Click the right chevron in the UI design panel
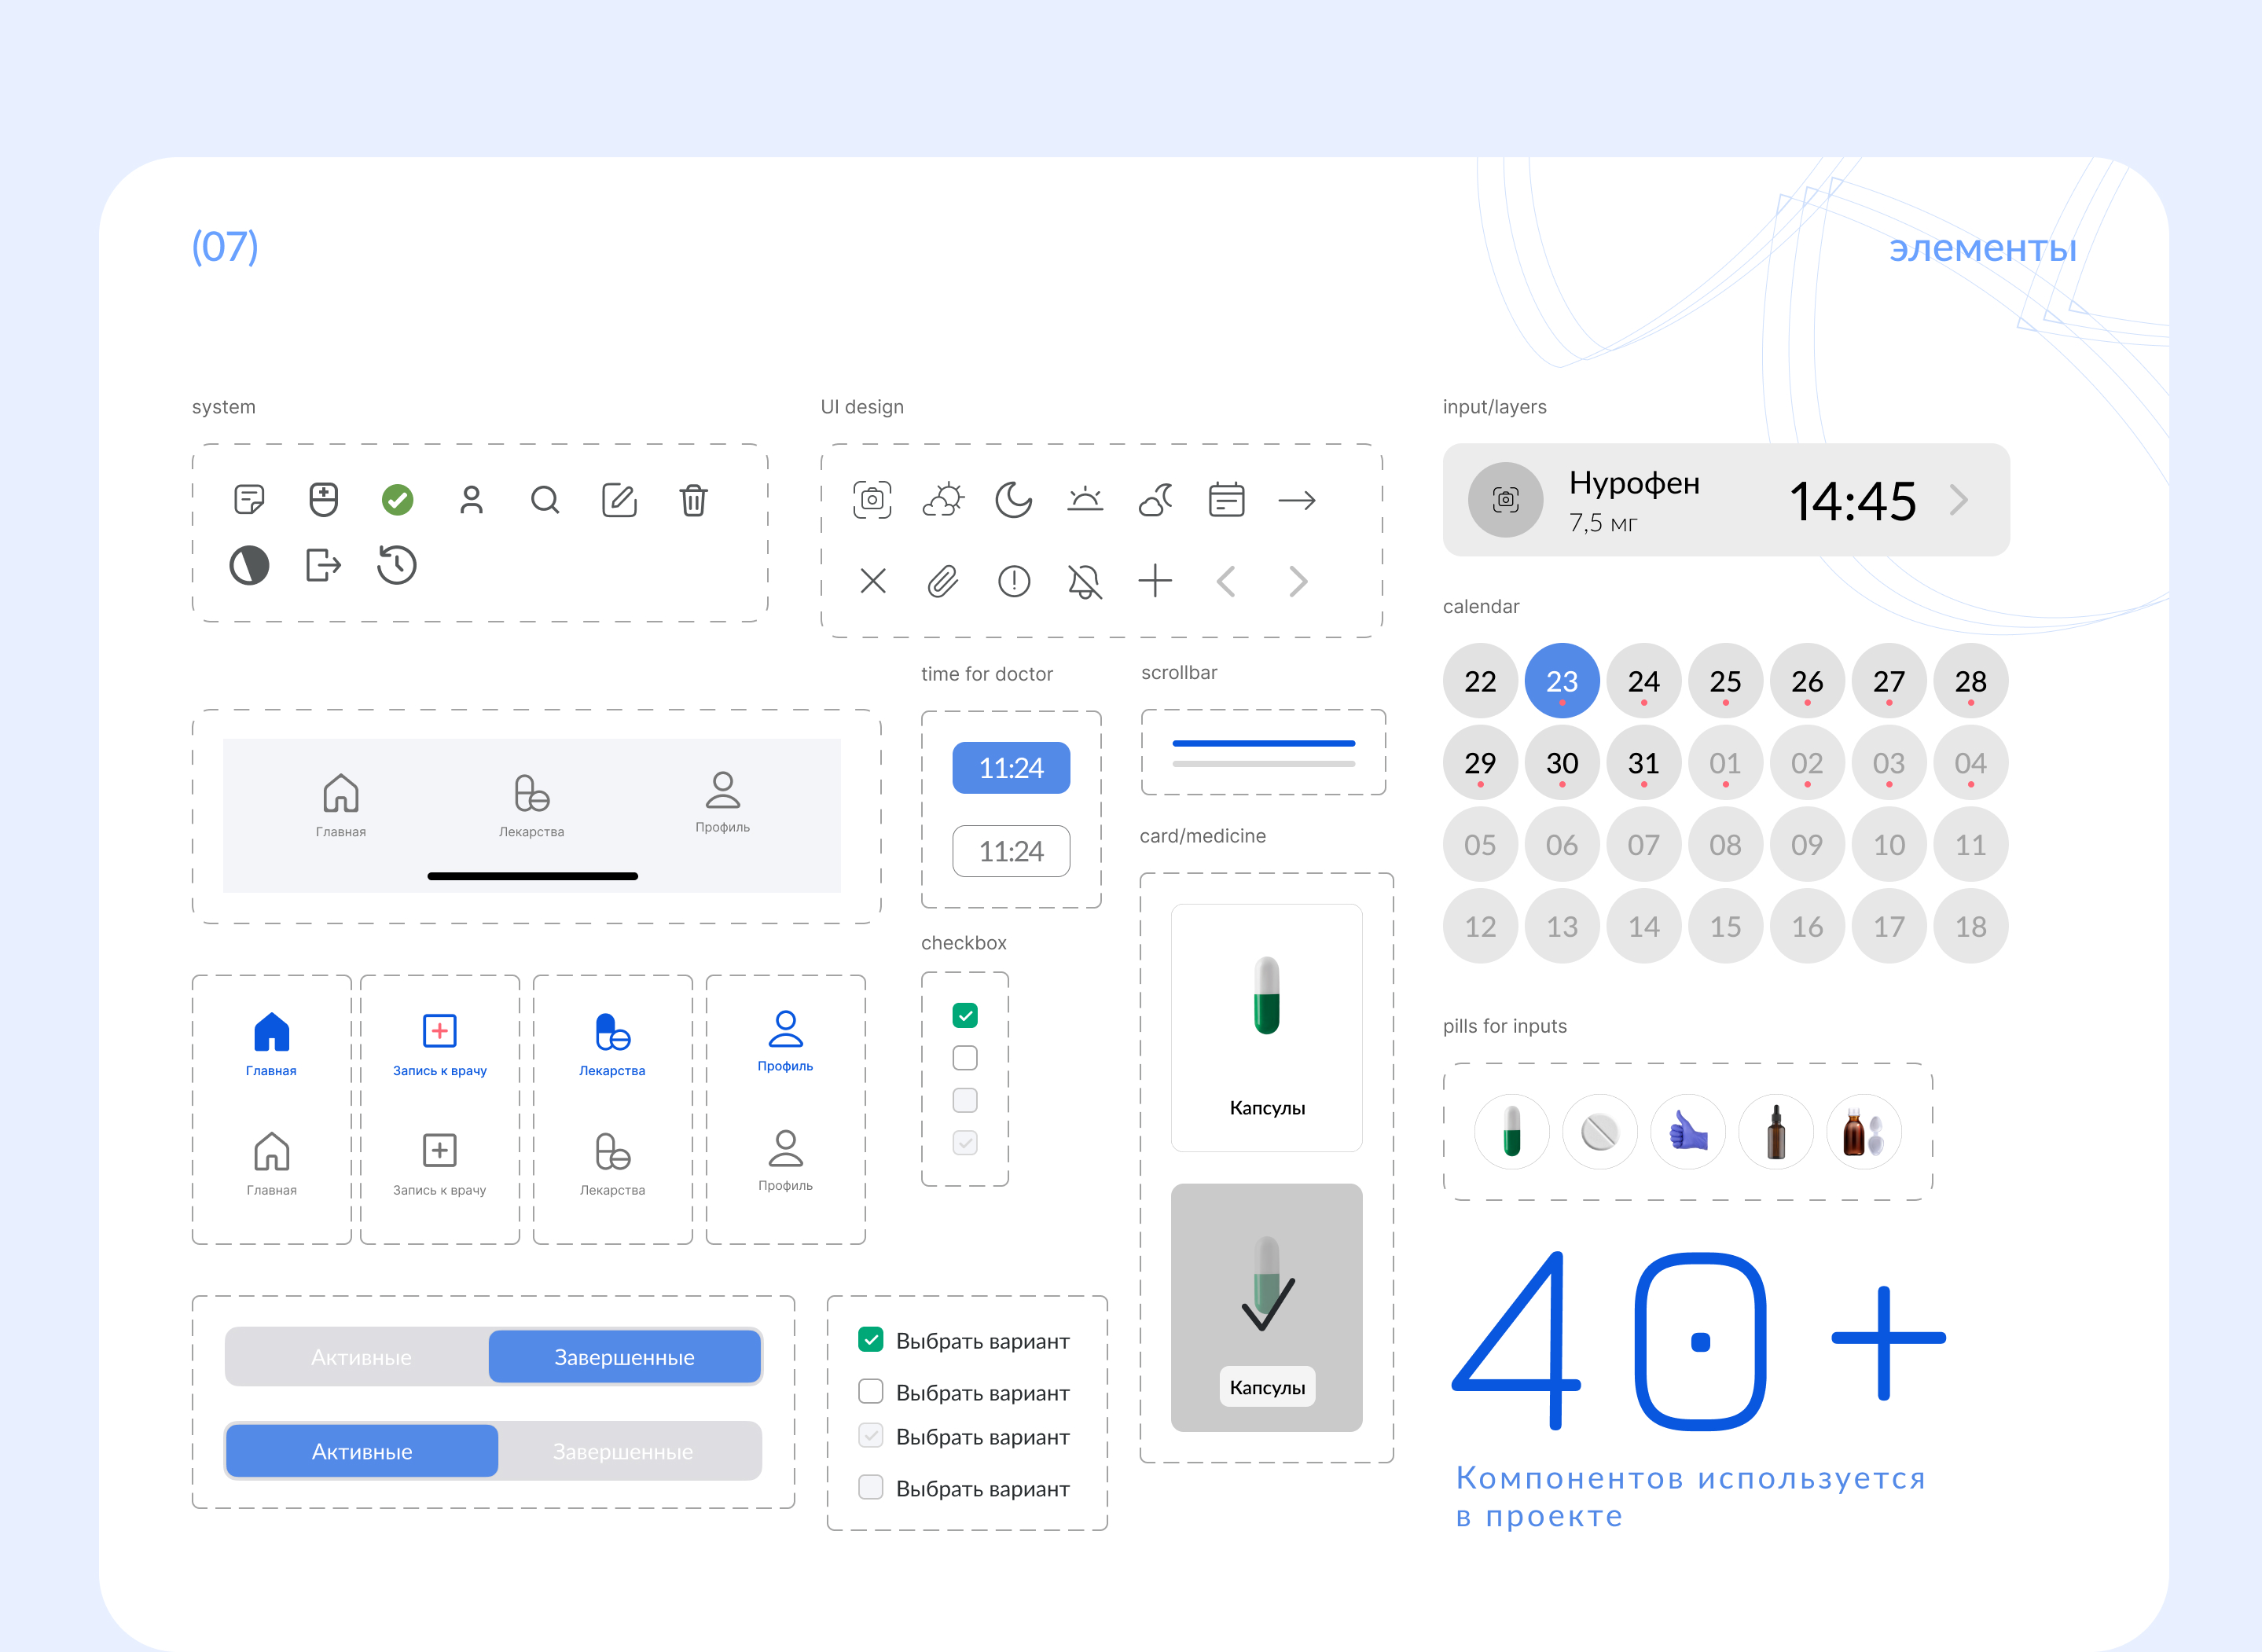 (1298, 581)
